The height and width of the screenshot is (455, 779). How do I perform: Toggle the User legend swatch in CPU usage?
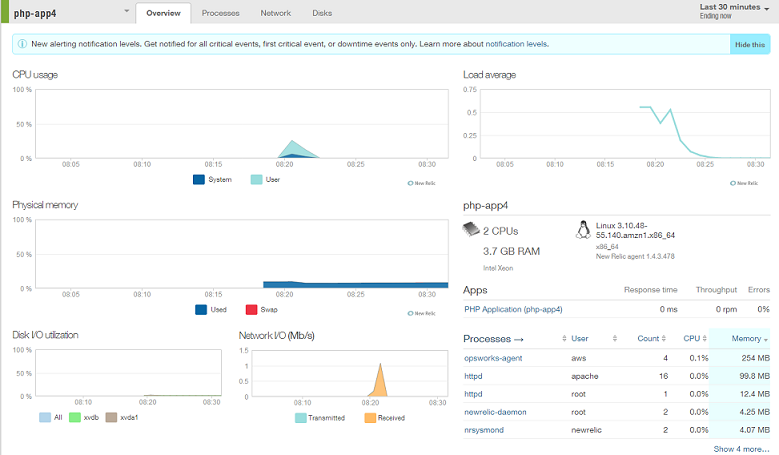click(256, 179)
